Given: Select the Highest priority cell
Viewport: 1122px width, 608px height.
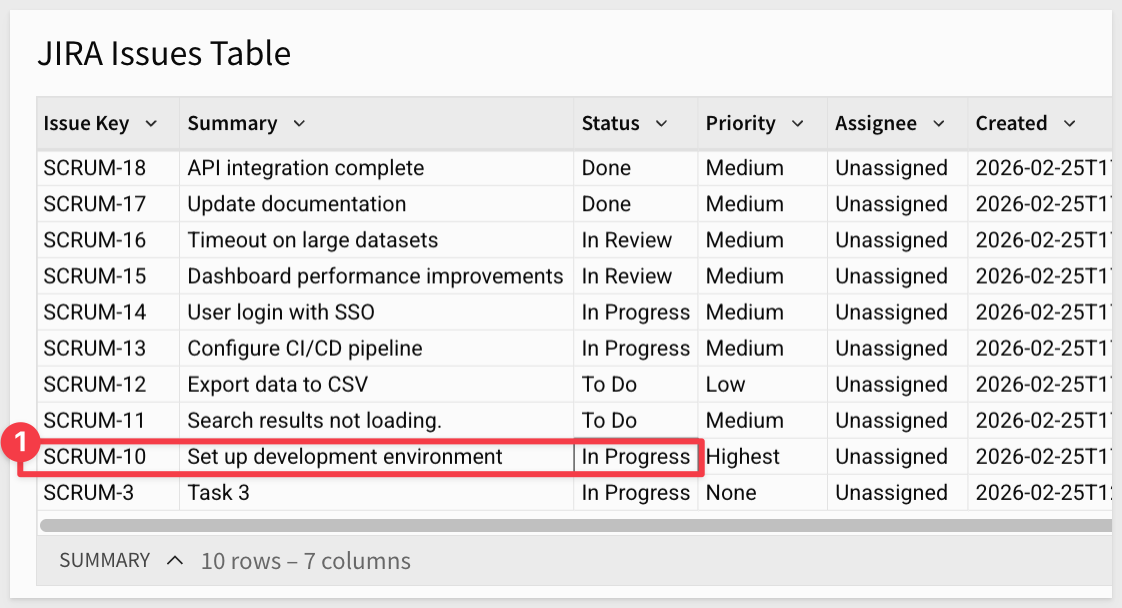Looking at the screenshot, I should [x=742, y=457].
